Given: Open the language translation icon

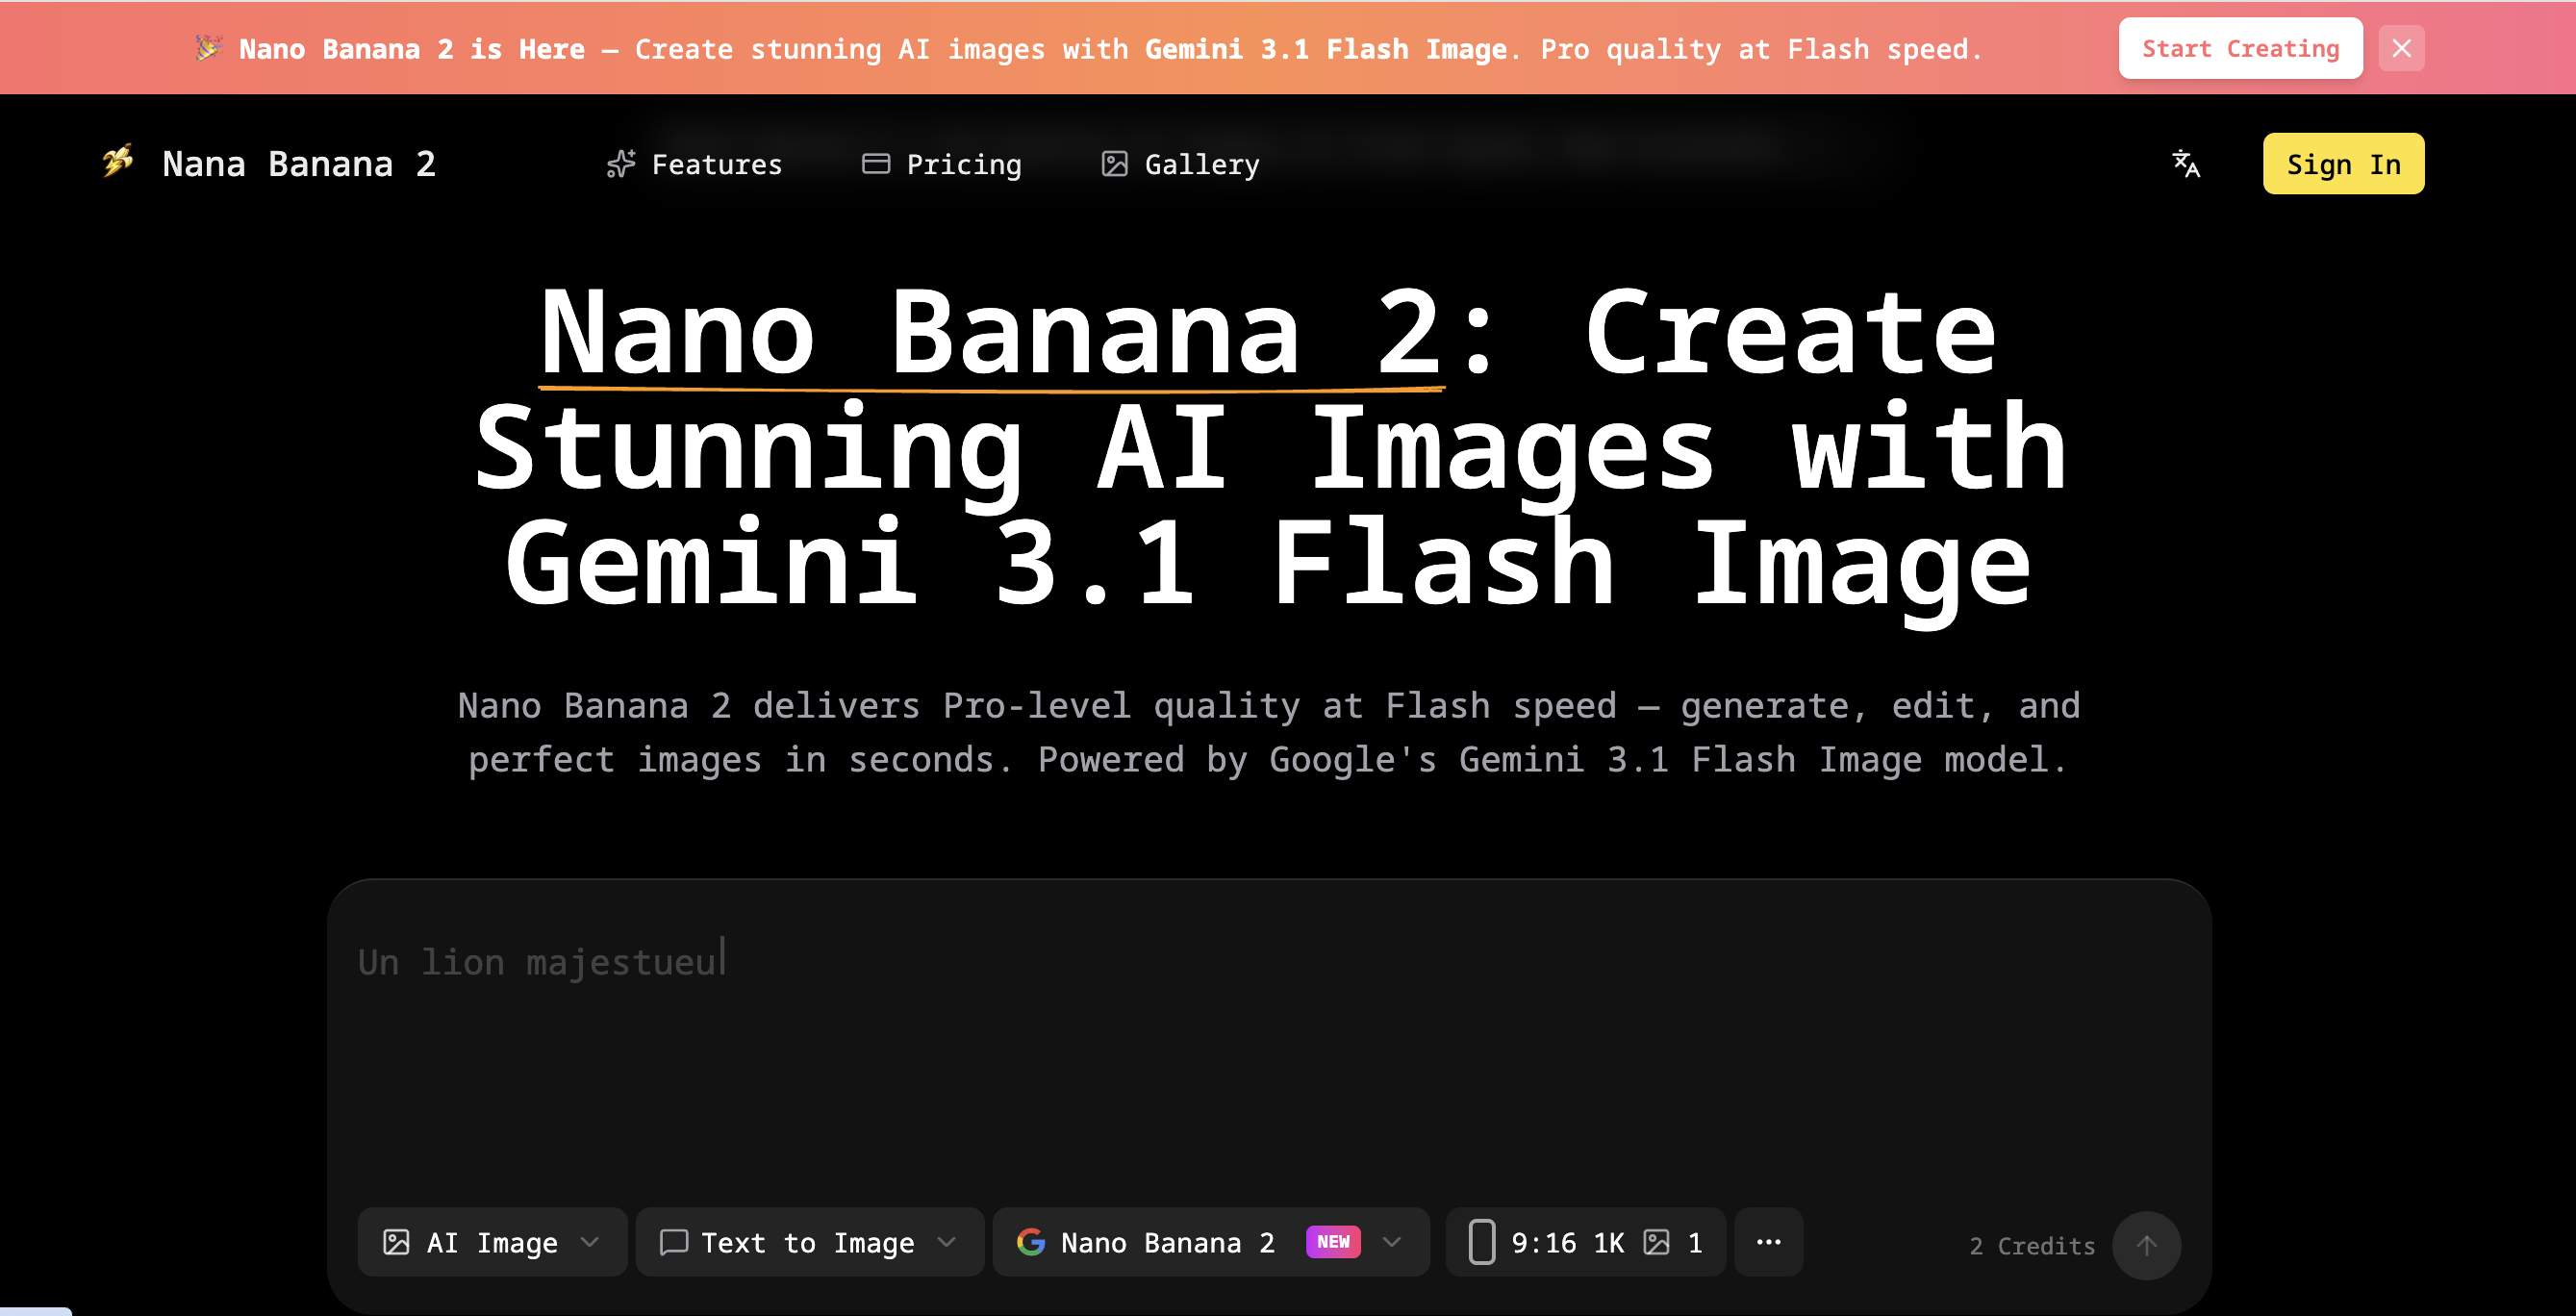Looking at the screenshot, I should point(2186,164).
